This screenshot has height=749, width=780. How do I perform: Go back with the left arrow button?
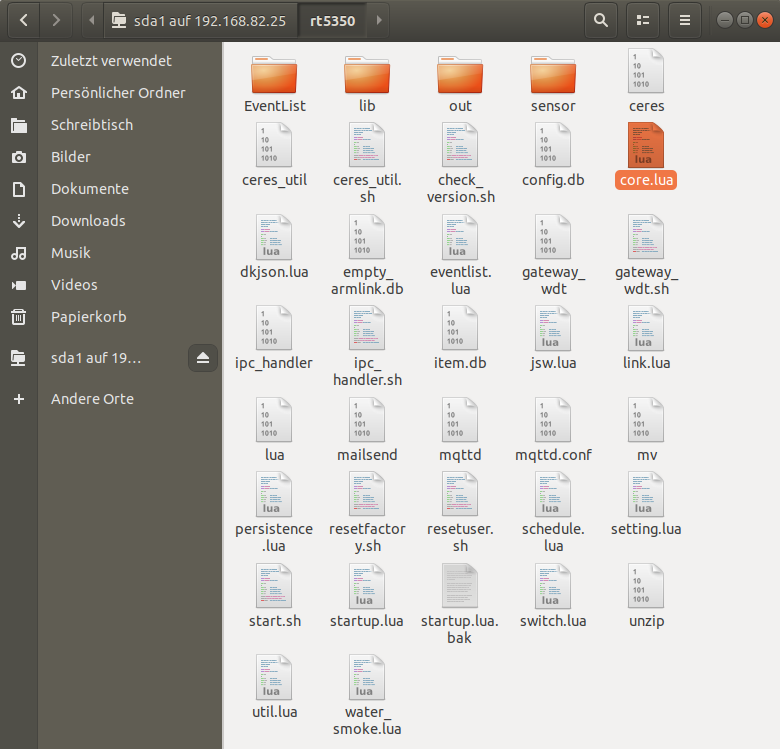click(x=23, y=20)
